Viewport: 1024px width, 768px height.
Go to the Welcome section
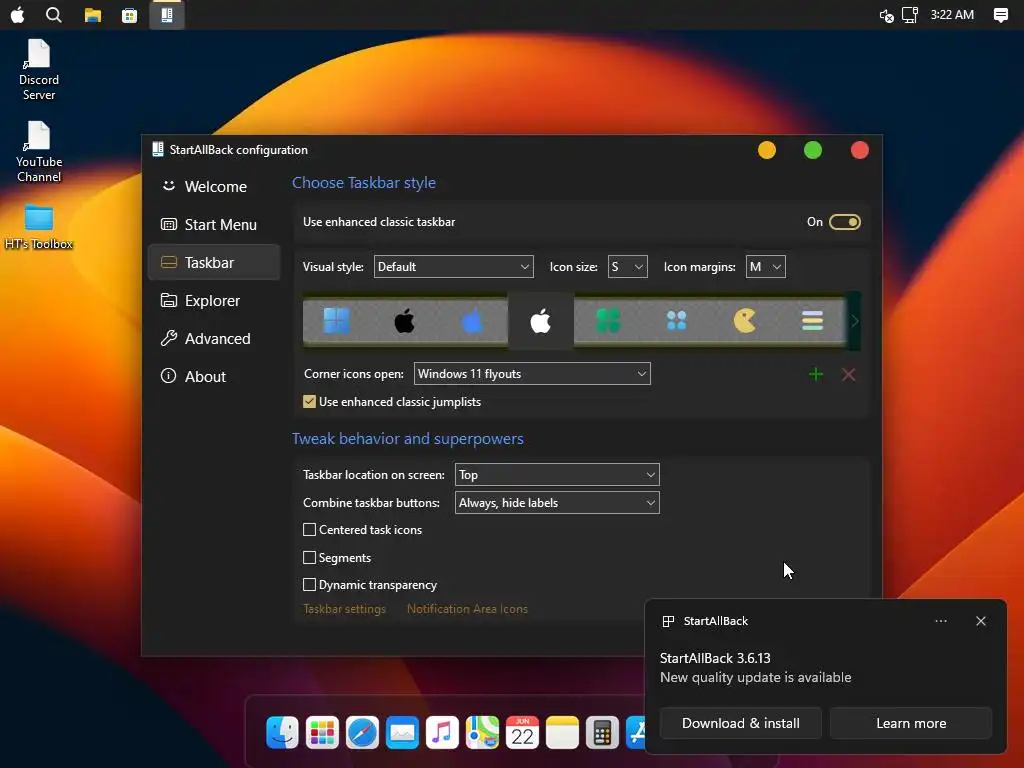(x=214, y=187)
